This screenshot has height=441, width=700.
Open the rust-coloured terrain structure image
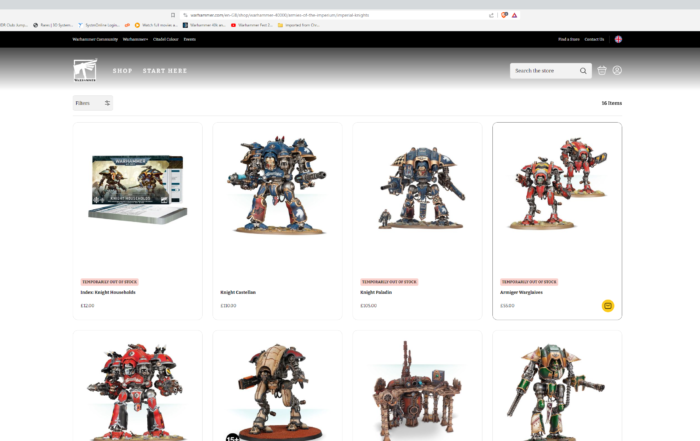point(417,391)
